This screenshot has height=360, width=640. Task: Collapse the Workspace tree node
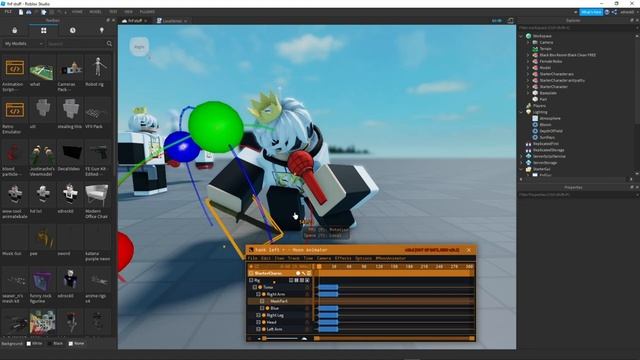[521, 36]
